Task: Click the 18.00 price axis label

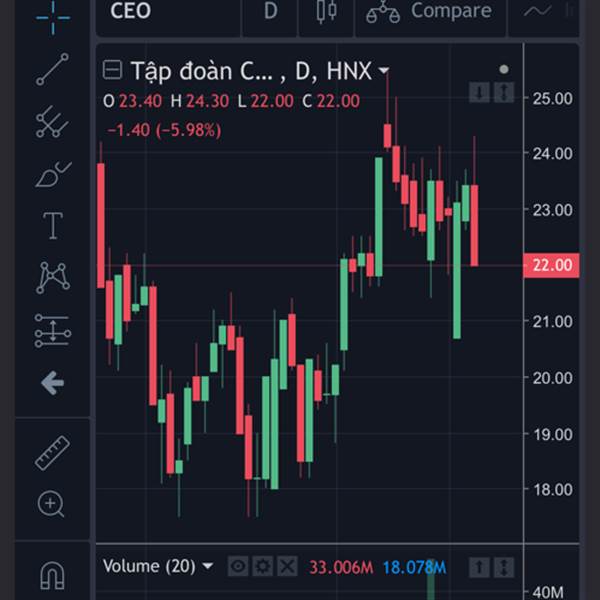Action: pos(553,490)
